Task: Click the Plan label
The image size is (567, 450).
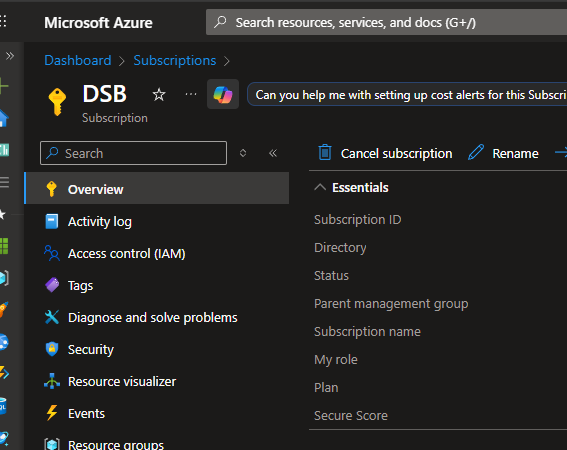Action: (326, 388)
